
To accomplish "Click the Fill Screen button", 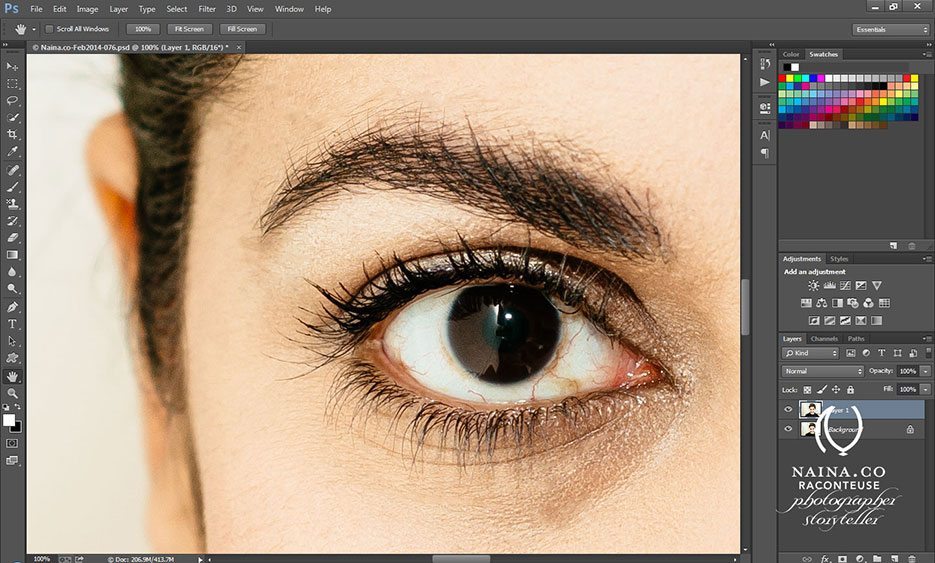I will 242,29.
